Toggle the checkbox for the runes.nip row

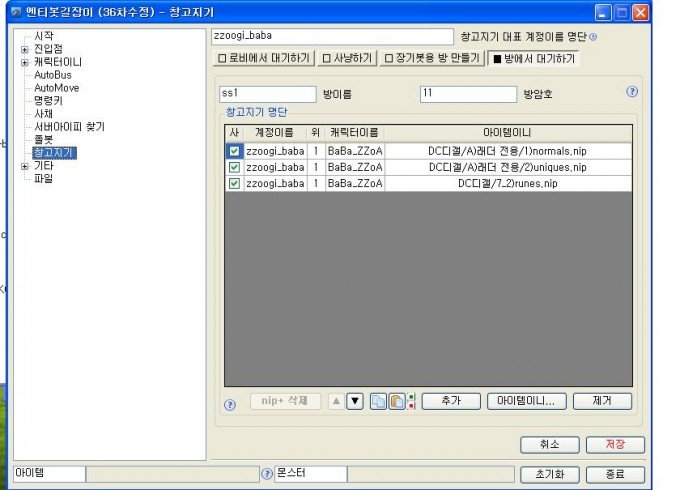(x=234, y=183)
